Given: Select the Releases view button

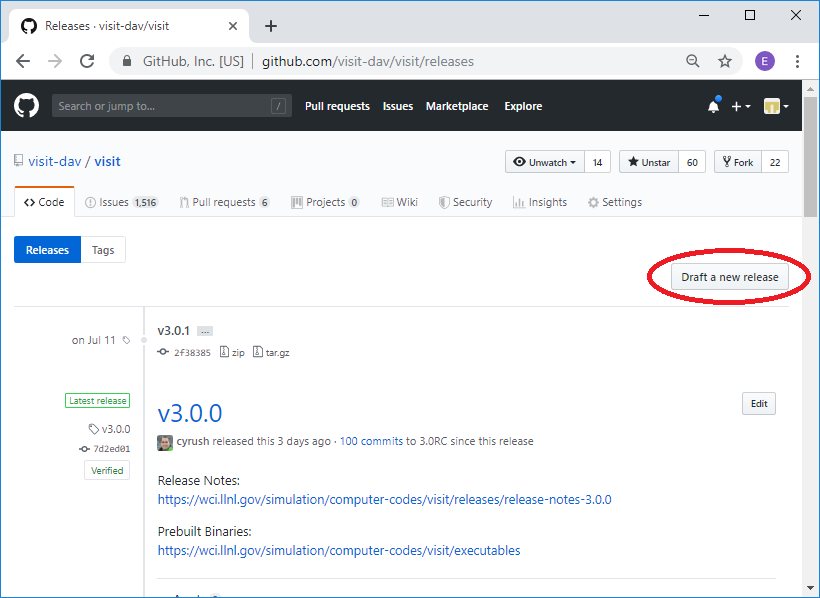Looking at the screenshot, I should tap(48, 250).
